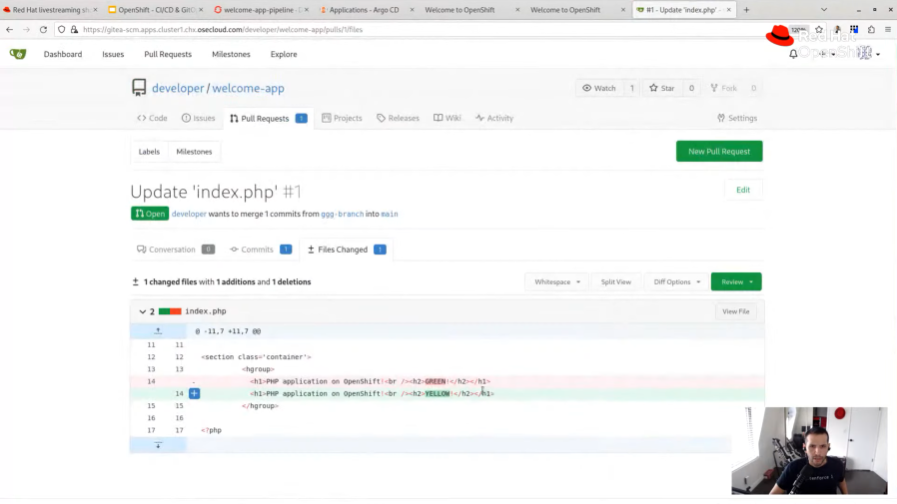897x504 pixels.
Task: Open the Whitespace dropdown
Action: tap(557, 282)
